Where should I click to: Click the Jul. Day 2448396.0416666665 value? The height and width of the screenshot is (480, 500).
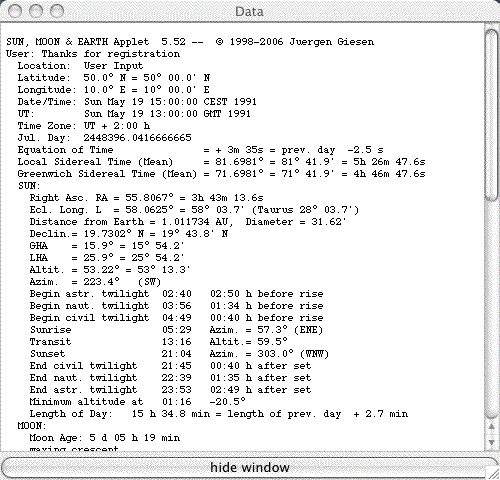click(x=137, y=138)
